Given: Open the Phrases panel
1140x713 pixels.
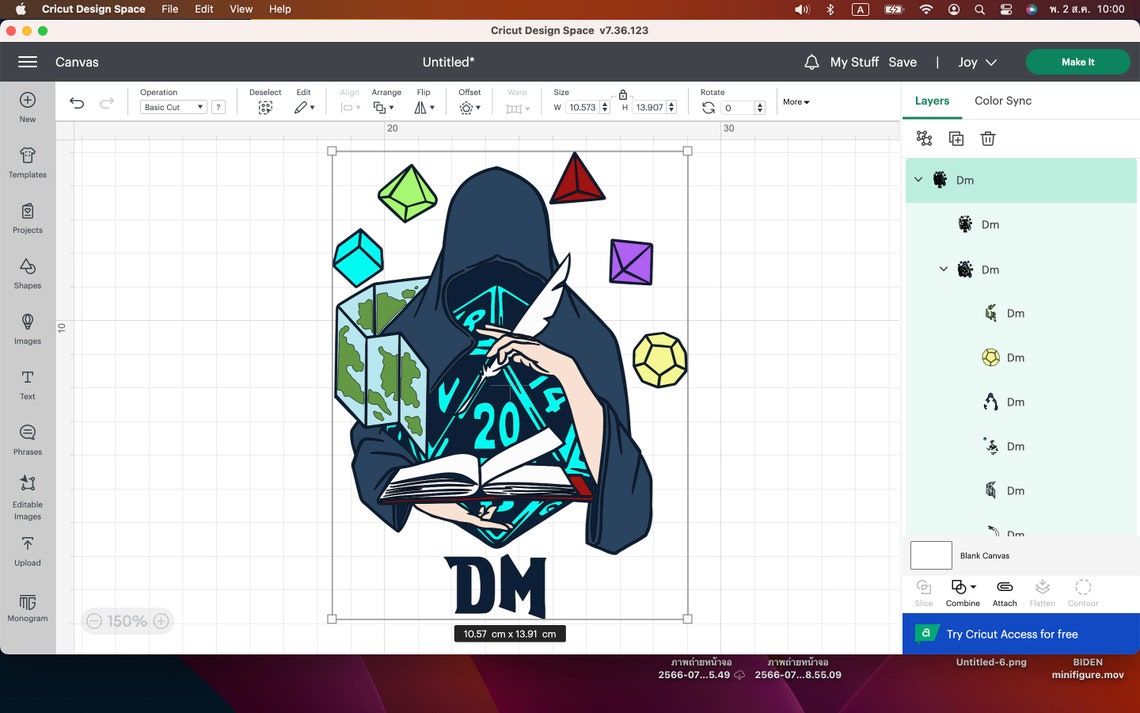Looking at the screenshot, I should click(27, 437).
